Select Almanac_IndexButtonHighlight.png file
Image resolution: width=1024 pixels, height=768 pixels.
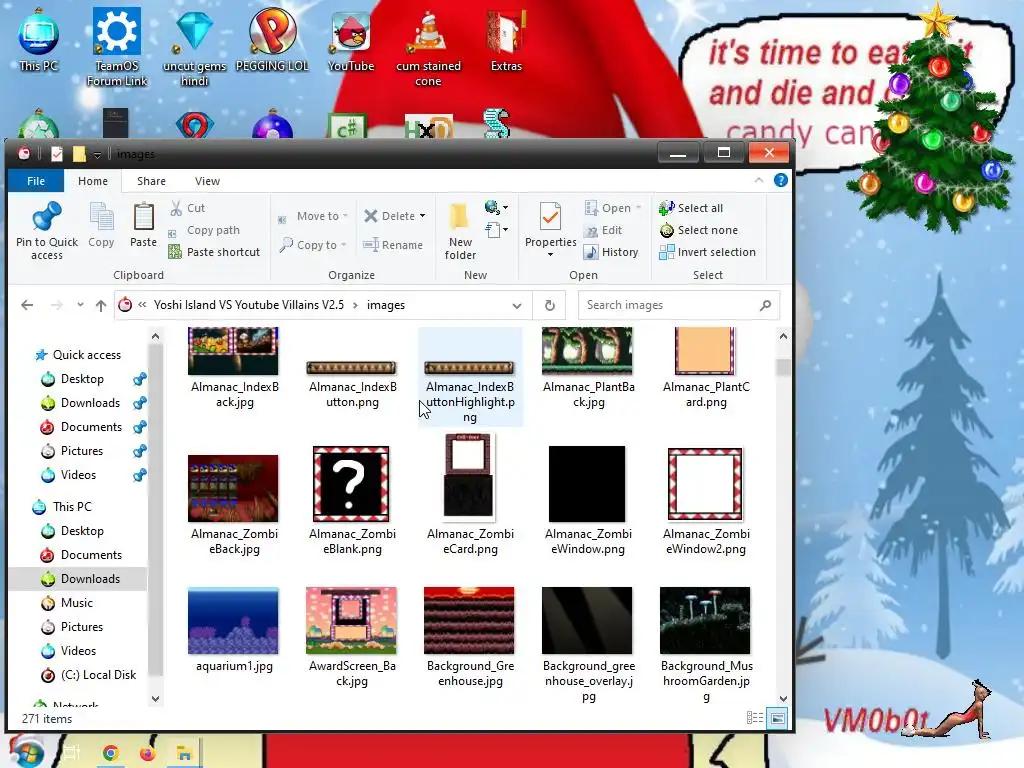(470, 376)
